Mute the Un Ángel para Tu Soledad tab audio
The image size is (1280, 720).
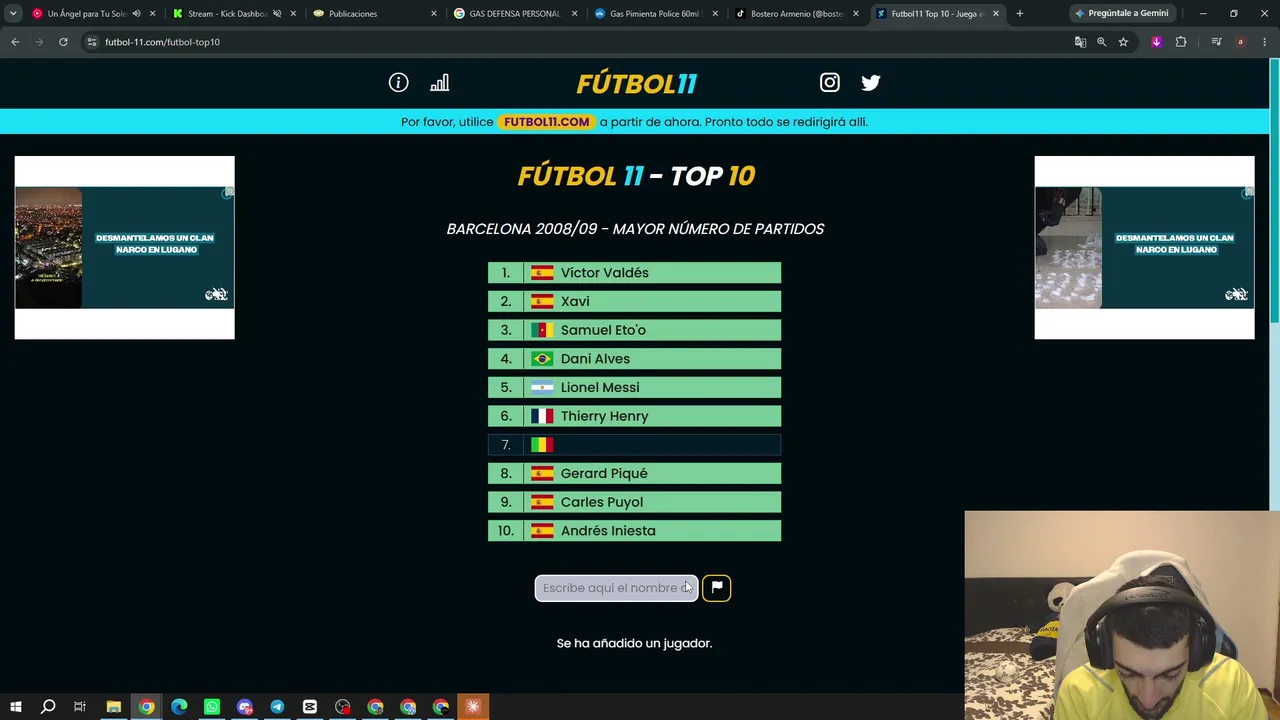(x=136, y=14)
